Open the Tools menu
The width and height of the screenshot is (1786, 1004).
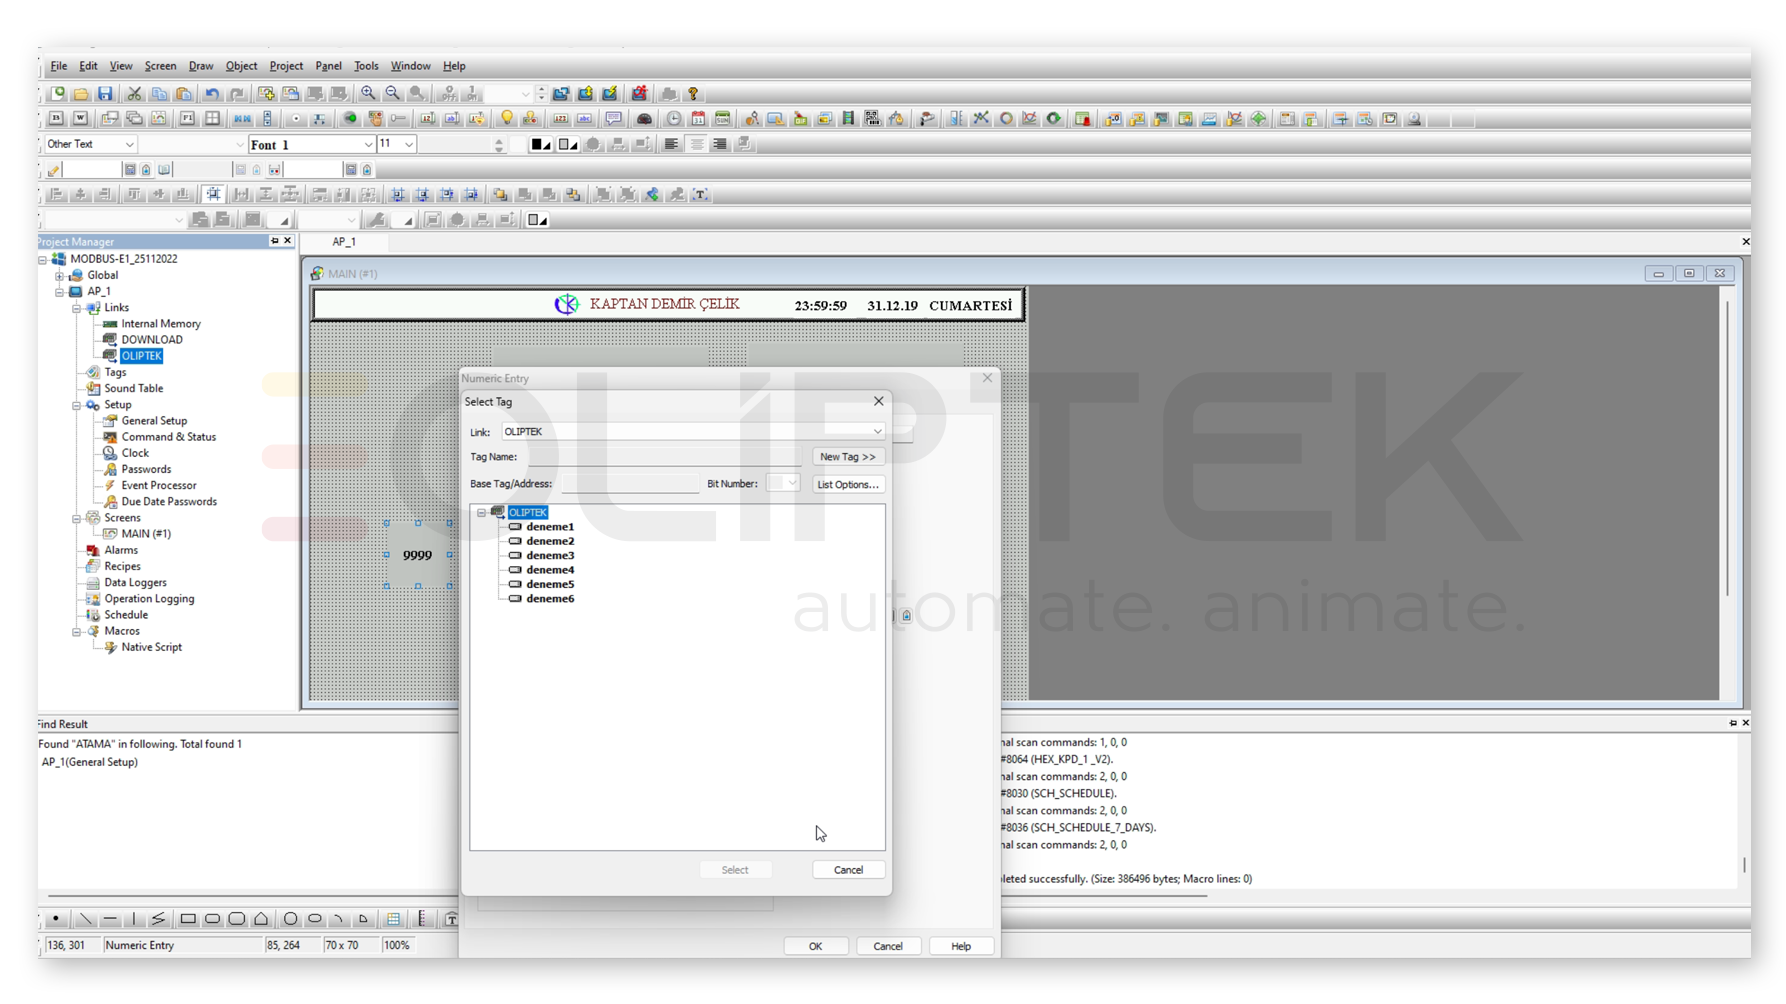(x=366, y=66)
